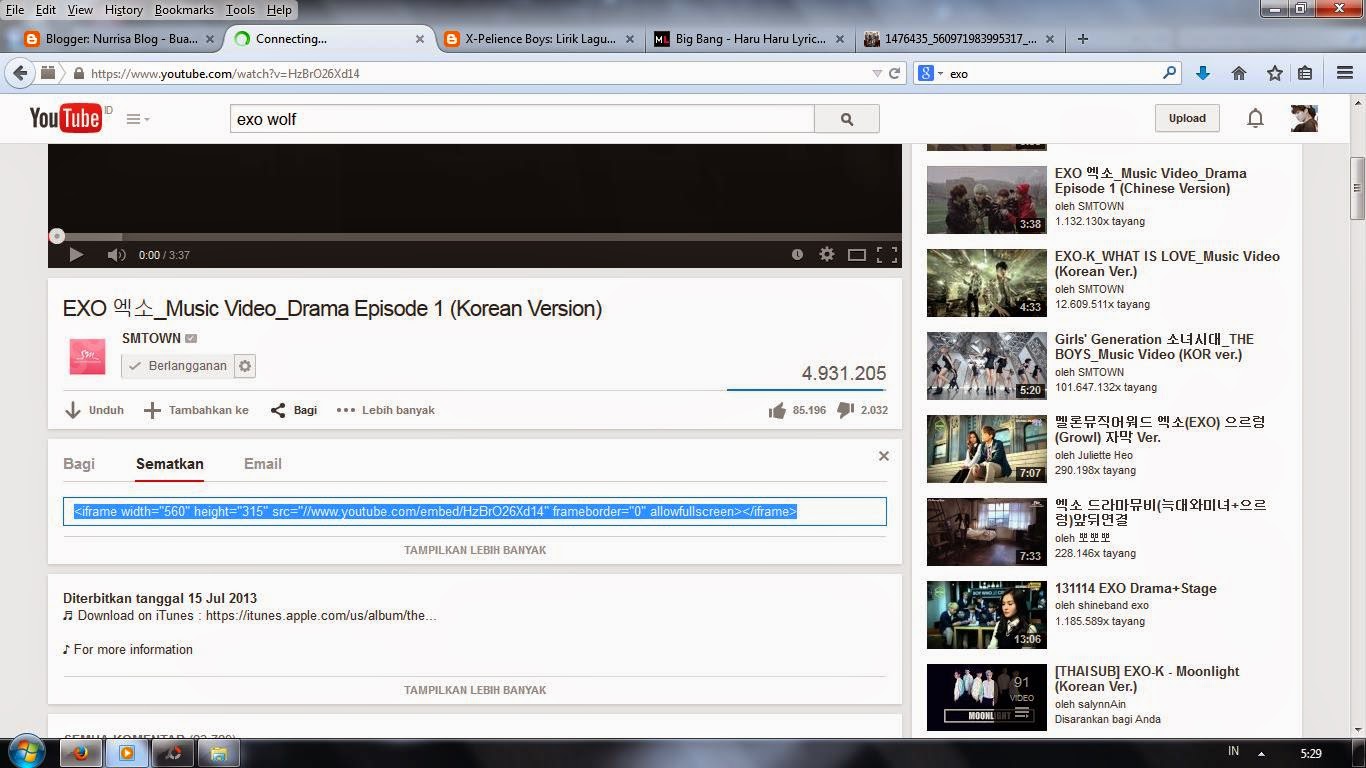Click the YouTube logo

point(66,118)
